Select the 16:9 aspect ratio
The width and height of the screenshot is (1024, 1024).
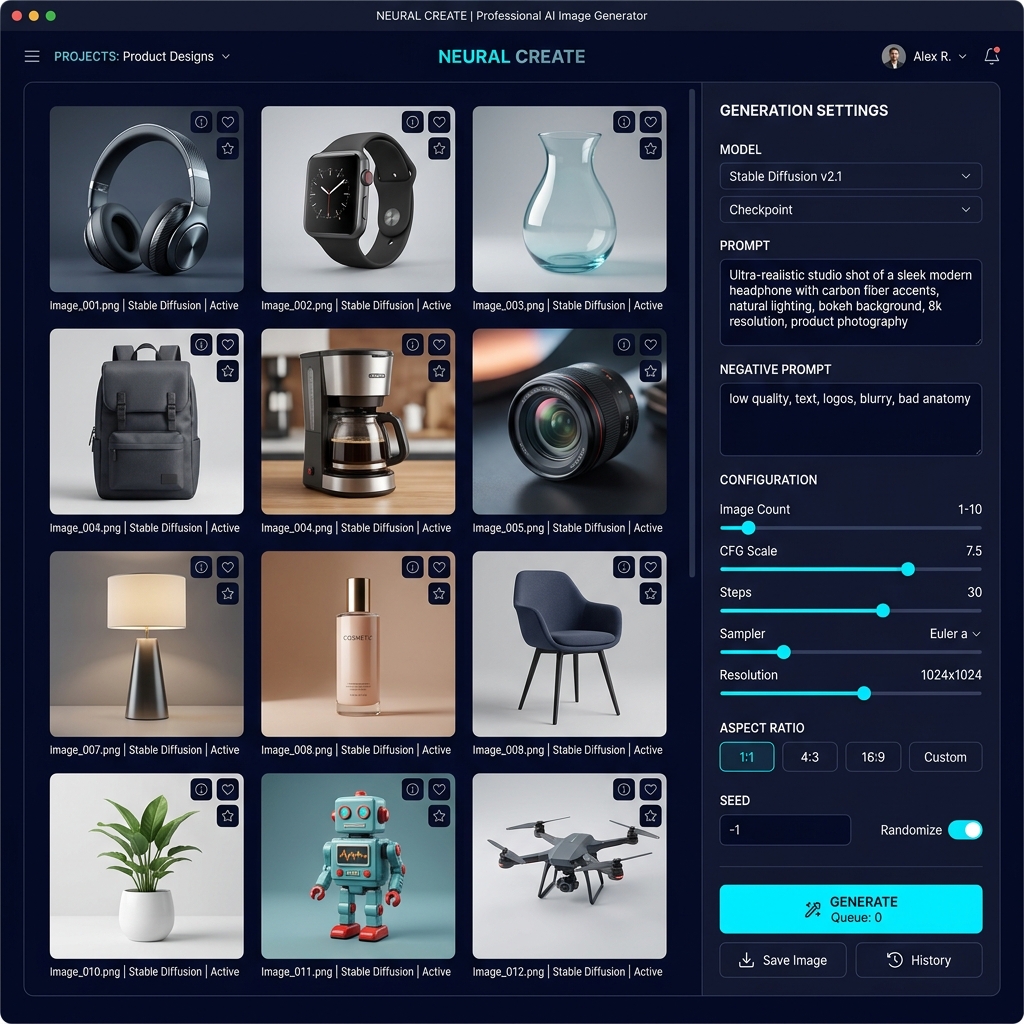pyautogui.click(x=872, y=757)
